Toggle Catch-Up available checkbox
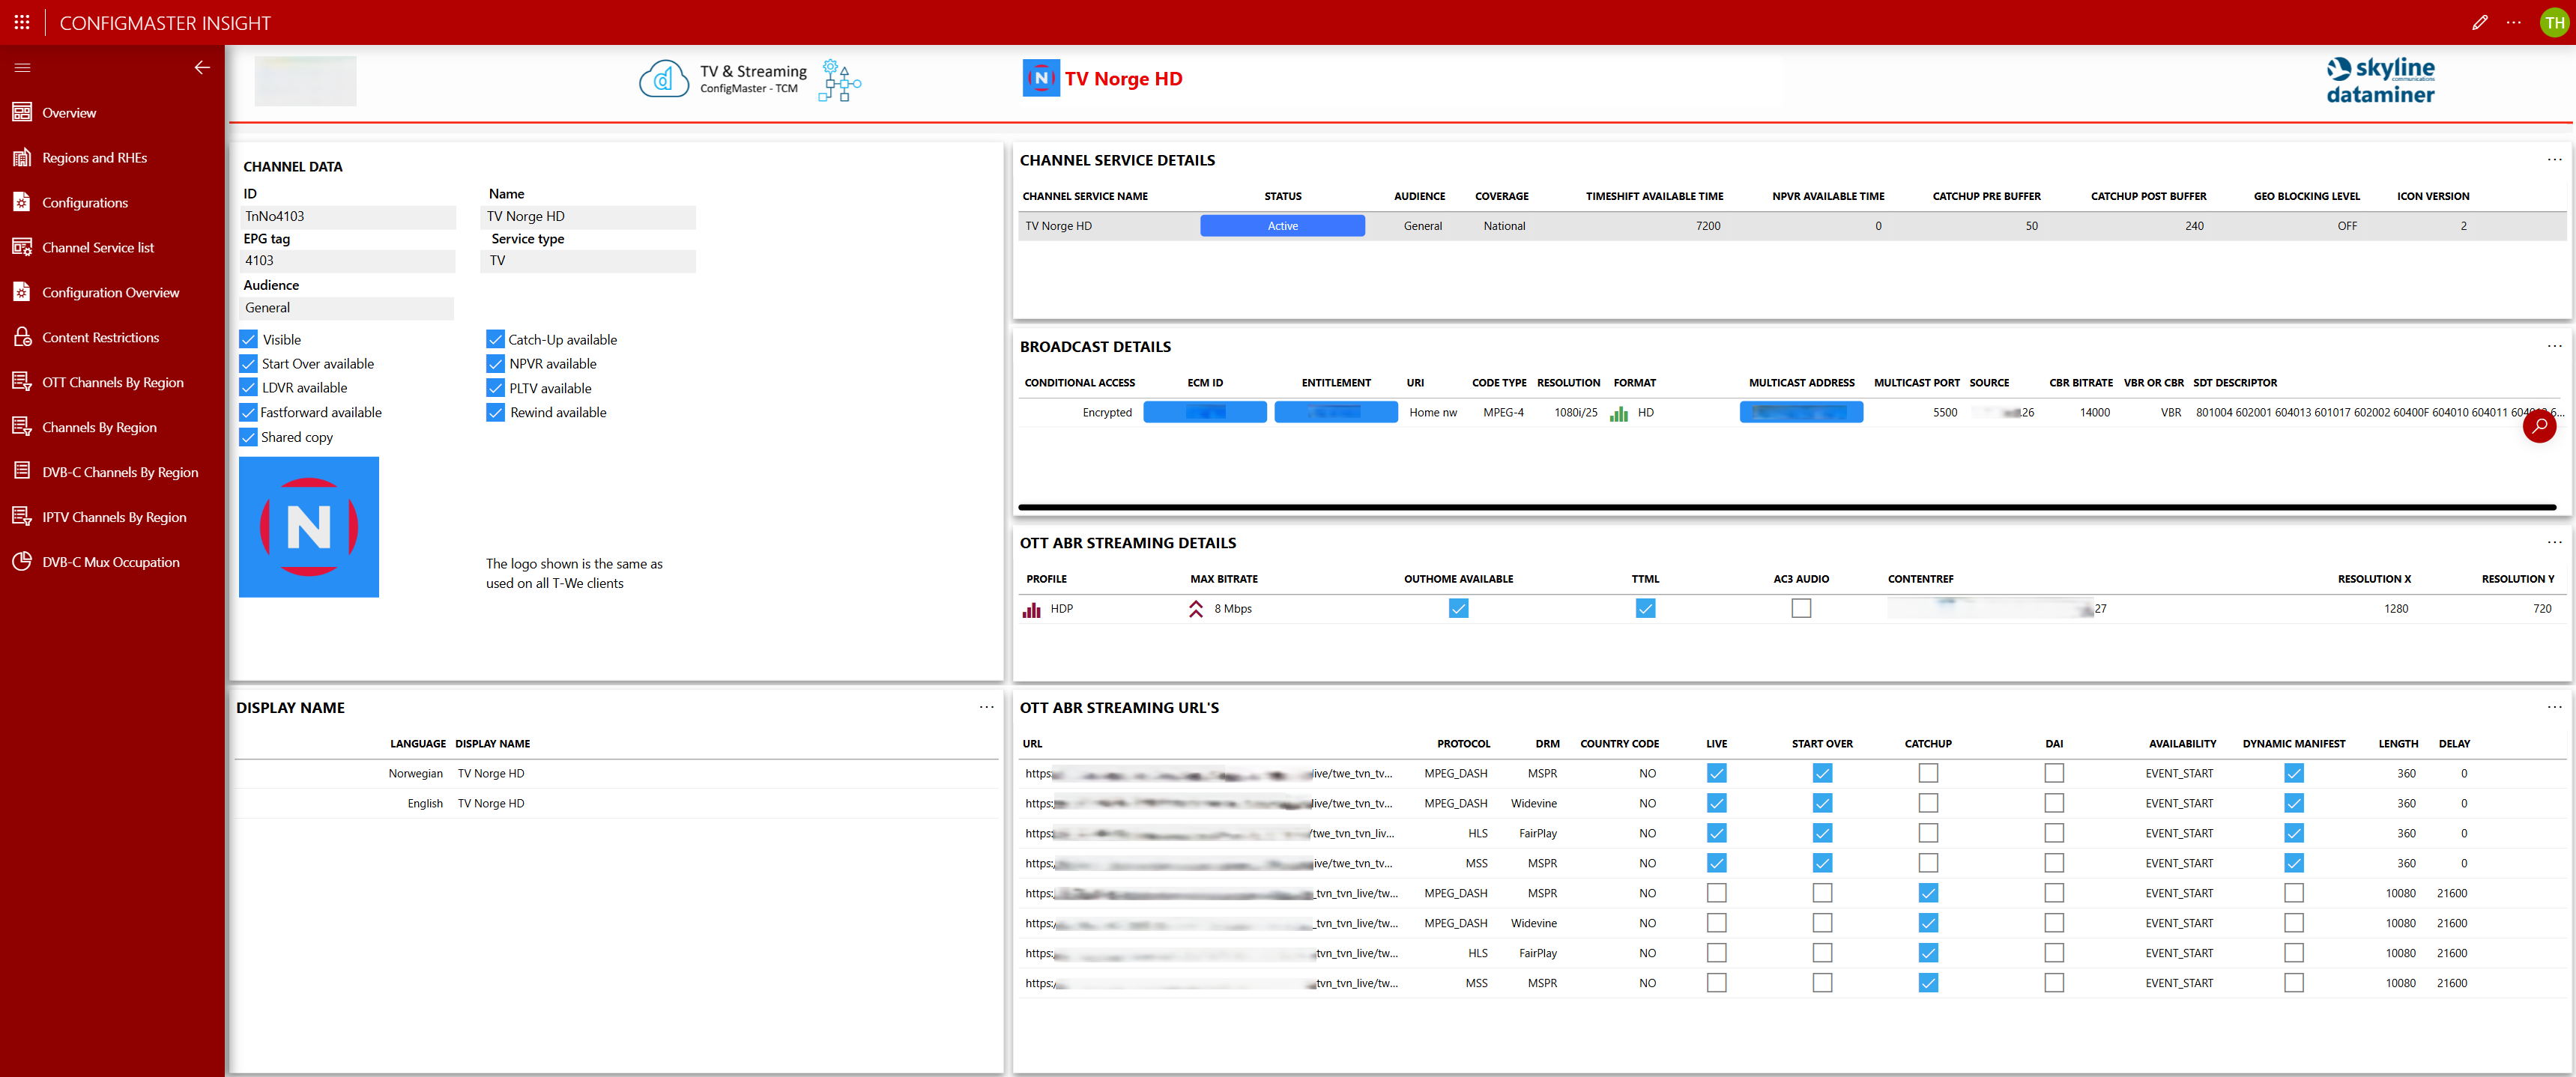 (x=496, y=340)
